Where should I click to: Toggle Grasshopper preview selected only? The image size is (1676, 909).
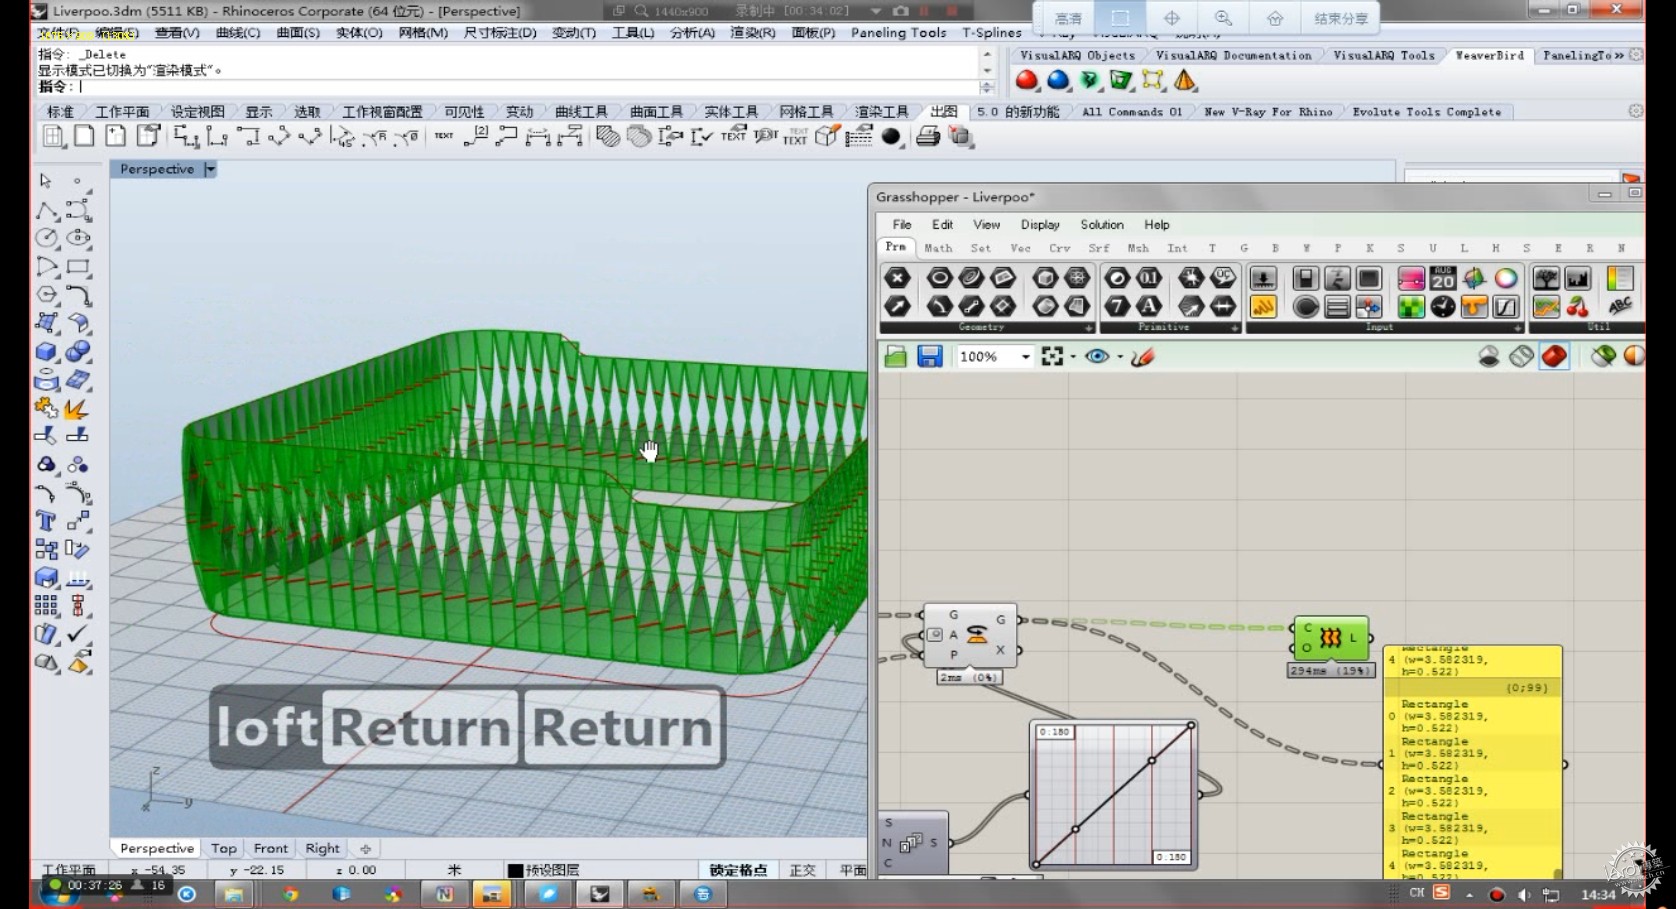point(1603,356)
